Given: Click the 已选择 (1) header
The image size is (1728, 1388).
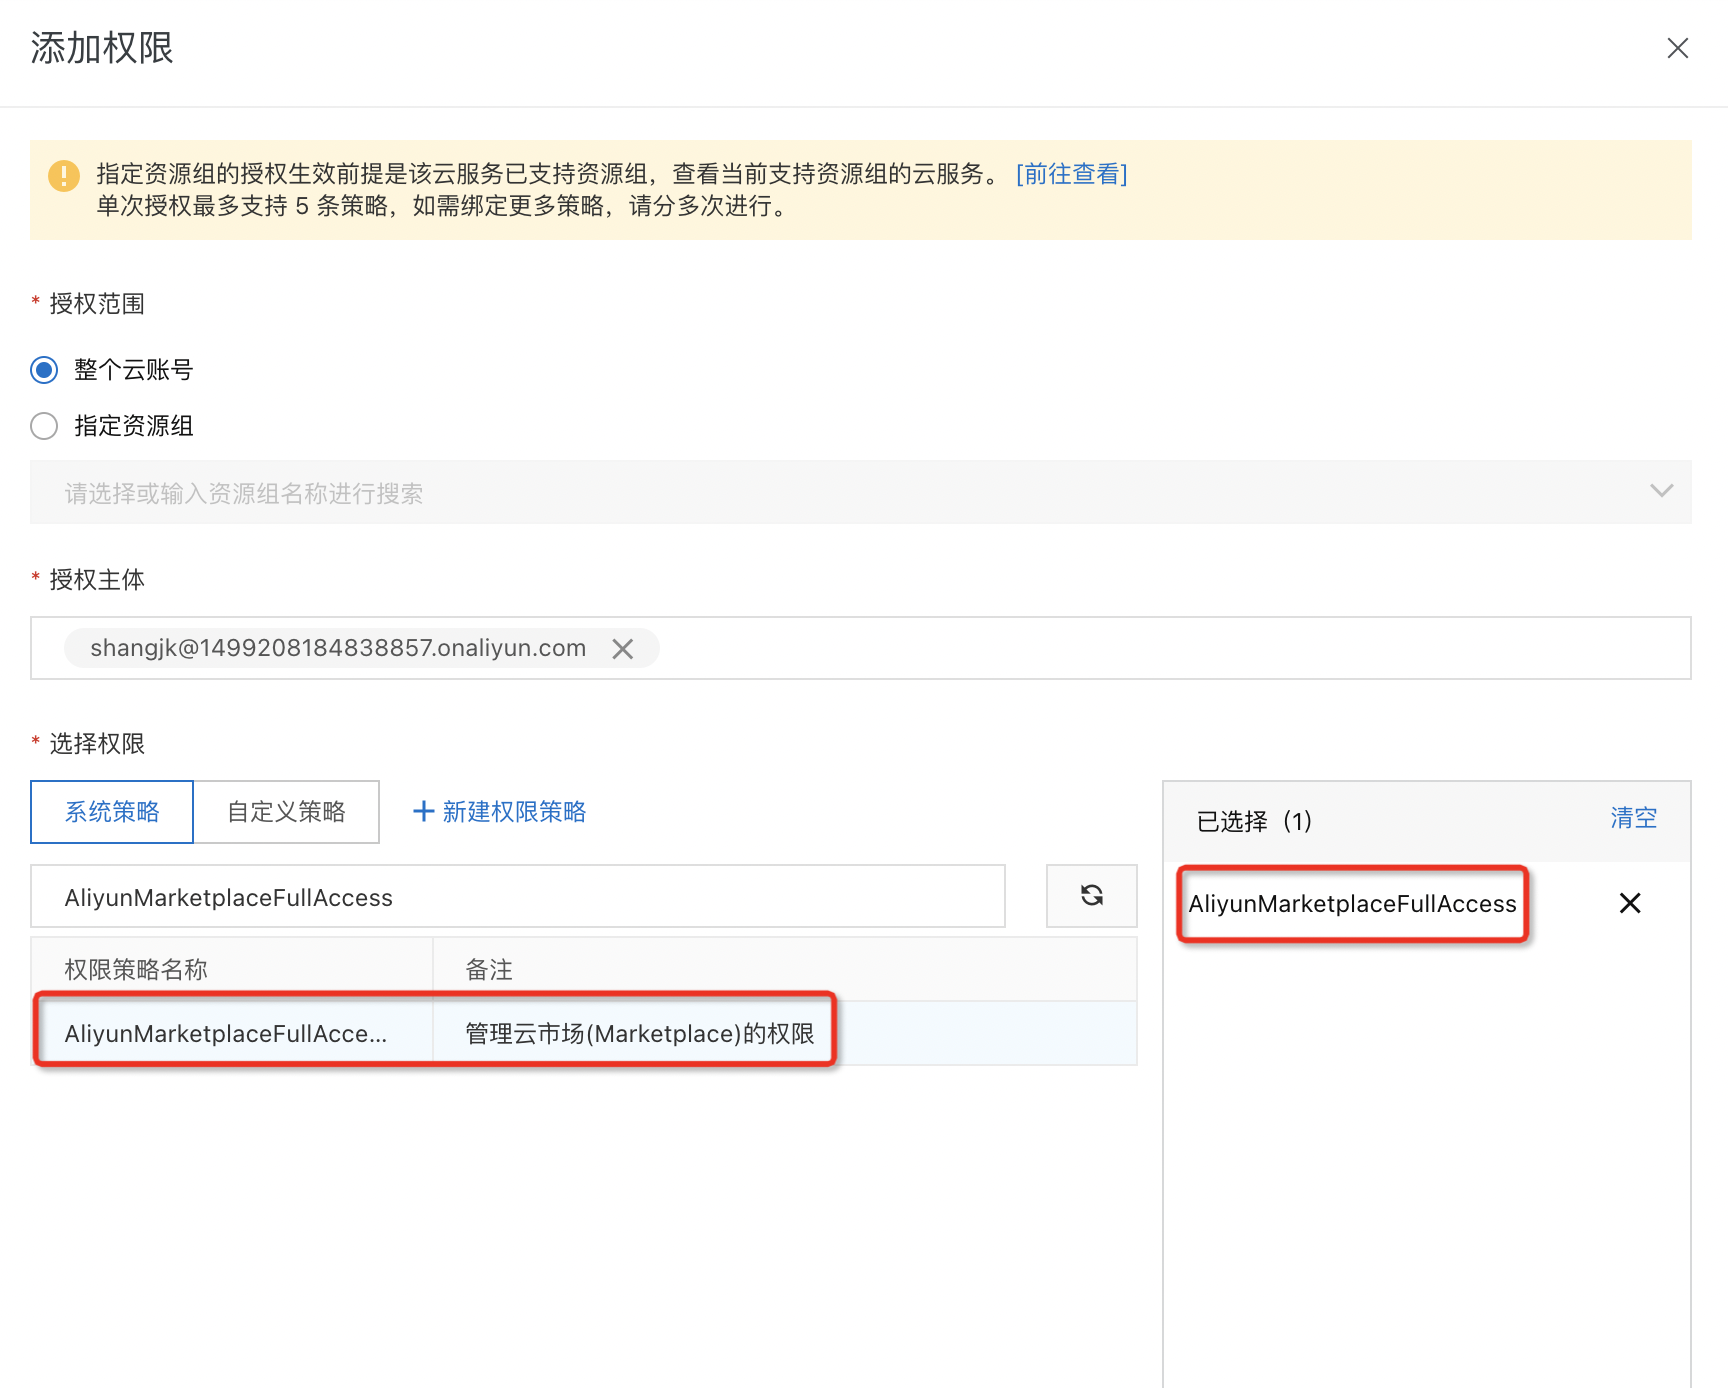Looking at the screenshot, I should pos(1254,821).
